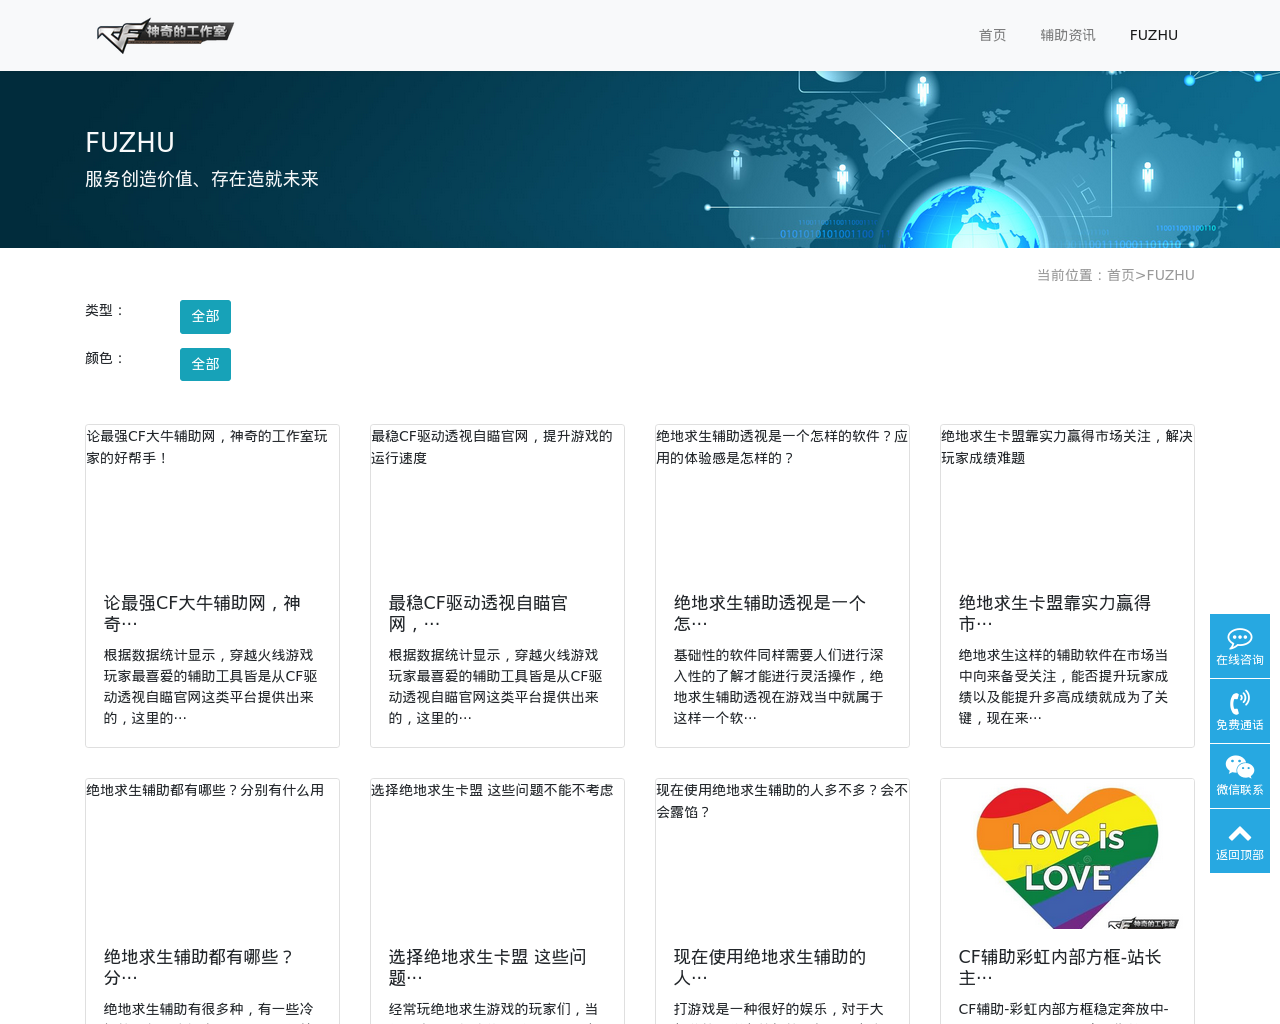The width and height of the screenshot is (1280, 1024).
Task: Open article title CF辅助彩虹内部方框-站长主…
Action: [x=1060, y=967]
